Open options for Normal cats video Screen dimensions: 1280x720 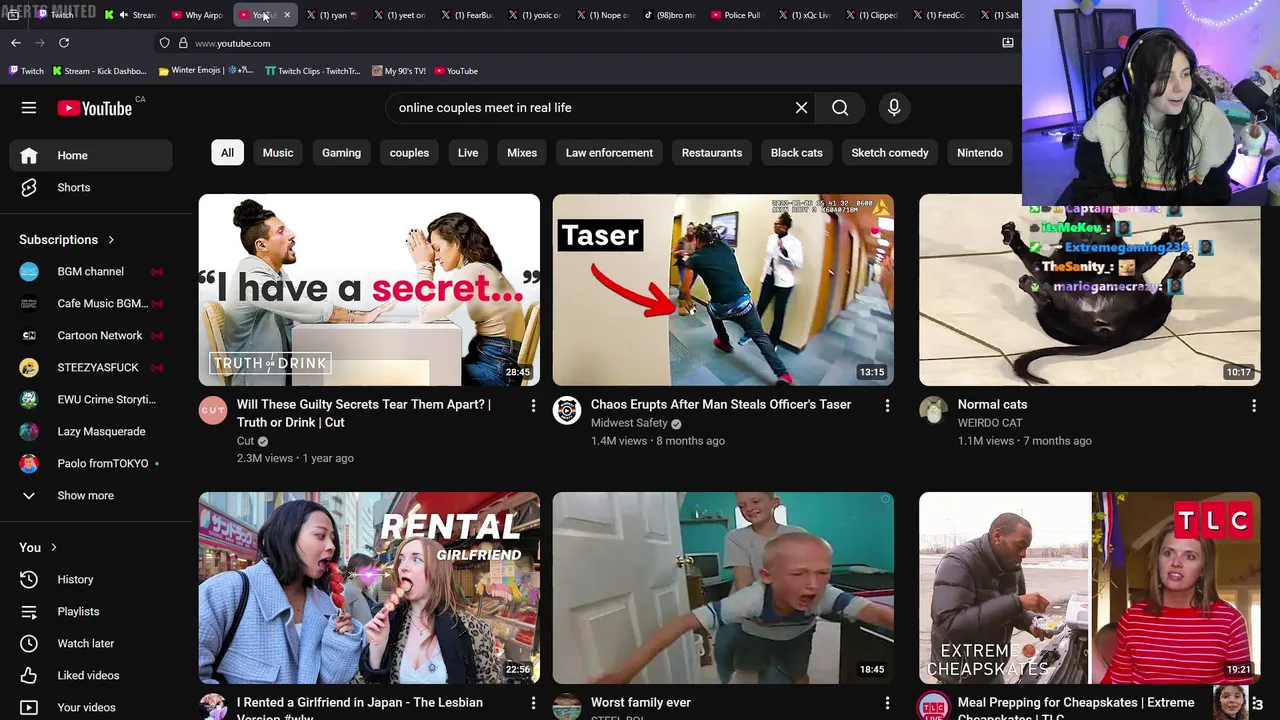pos(1254,405)
